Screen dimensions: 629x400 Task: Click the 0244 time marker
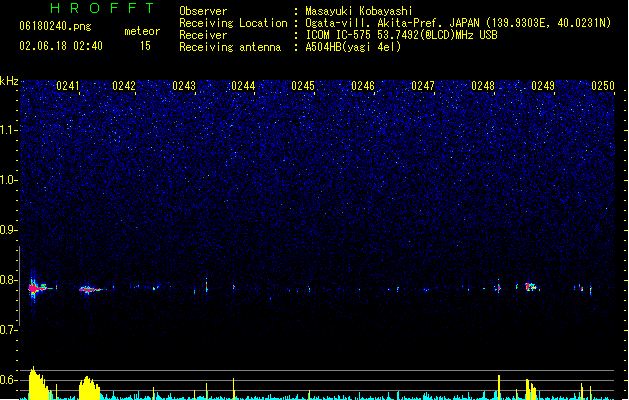click(243, 86)
